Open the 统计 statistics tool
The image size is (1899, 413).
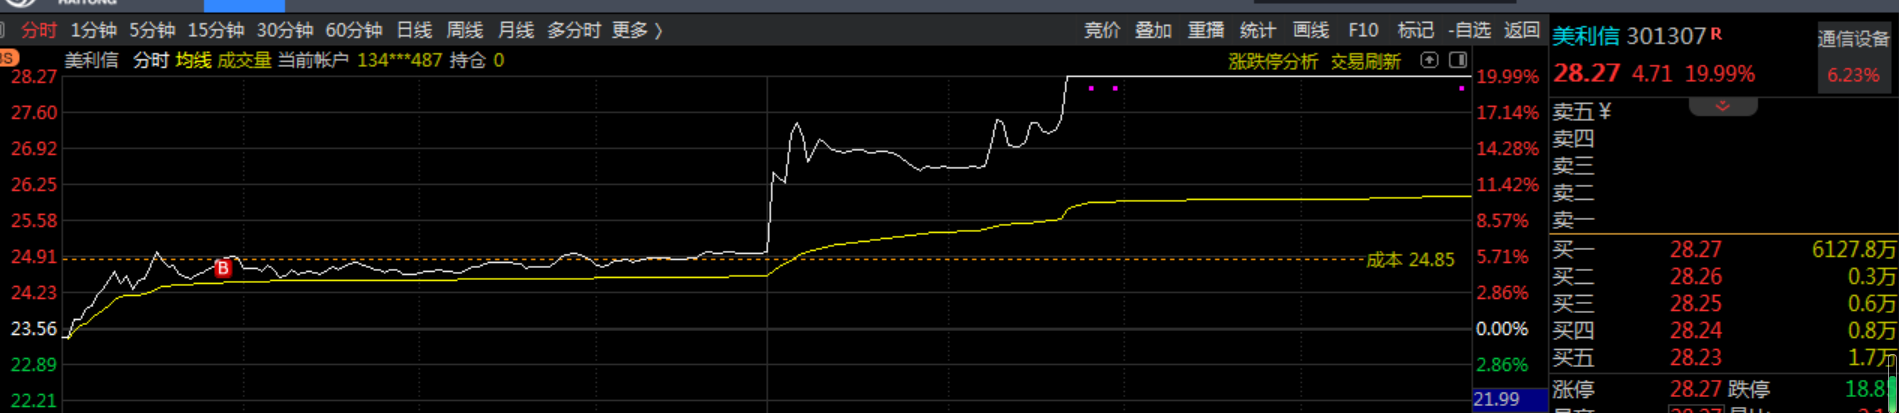1257,30
